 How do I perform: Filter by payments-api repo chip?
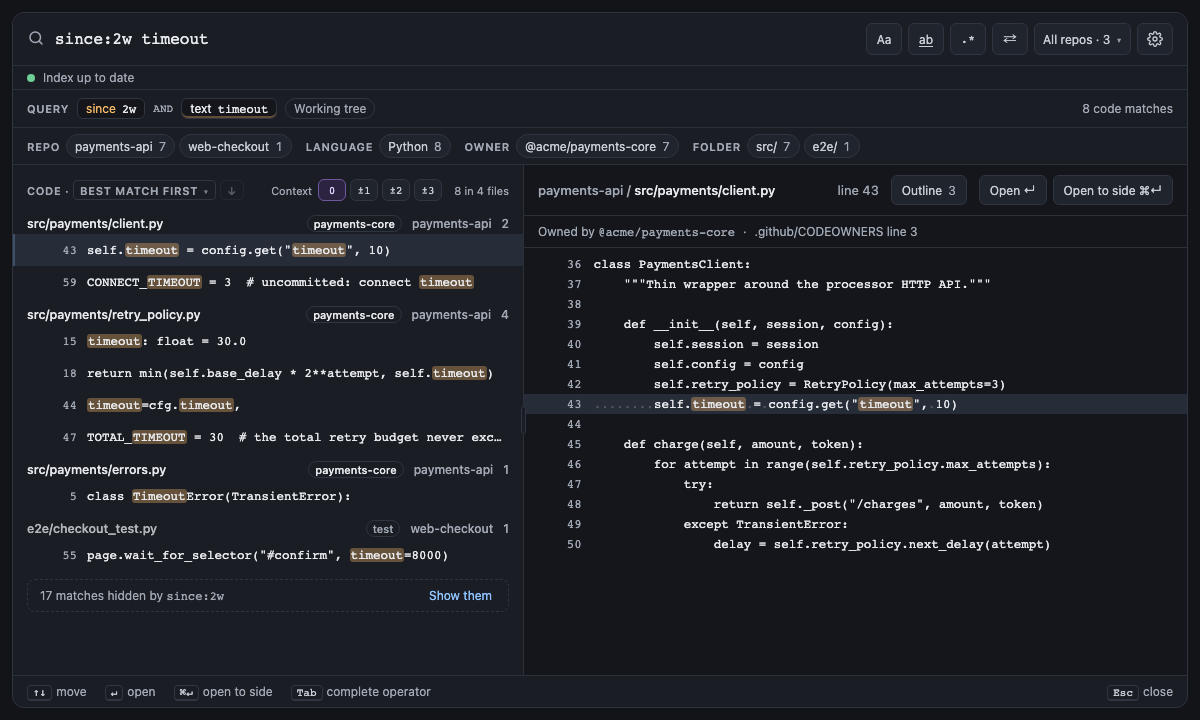(x=121, y=147)
